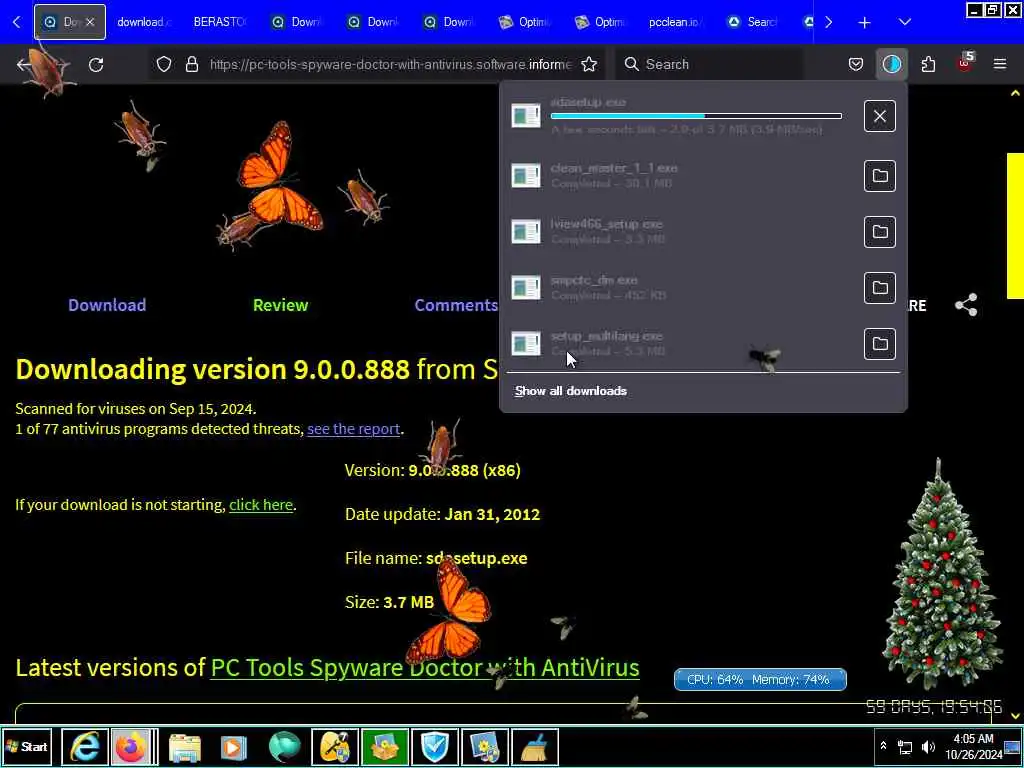Click the Show desktop tray button

1012,746
